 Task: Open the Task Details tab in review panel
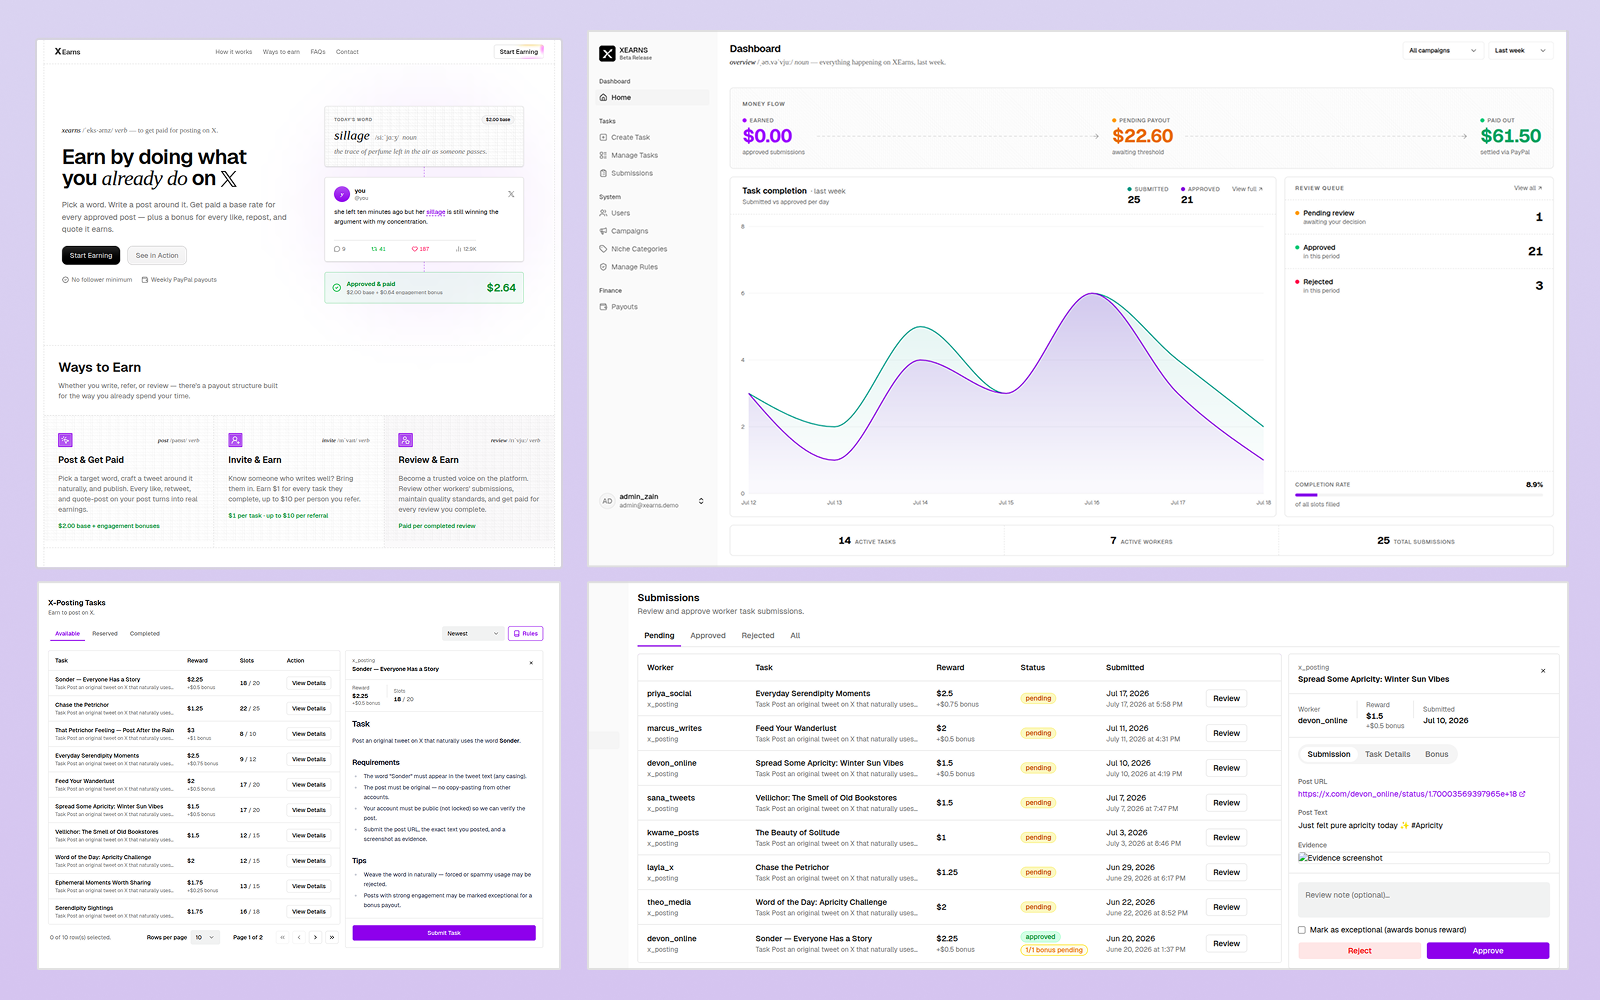coord(1388,755)
